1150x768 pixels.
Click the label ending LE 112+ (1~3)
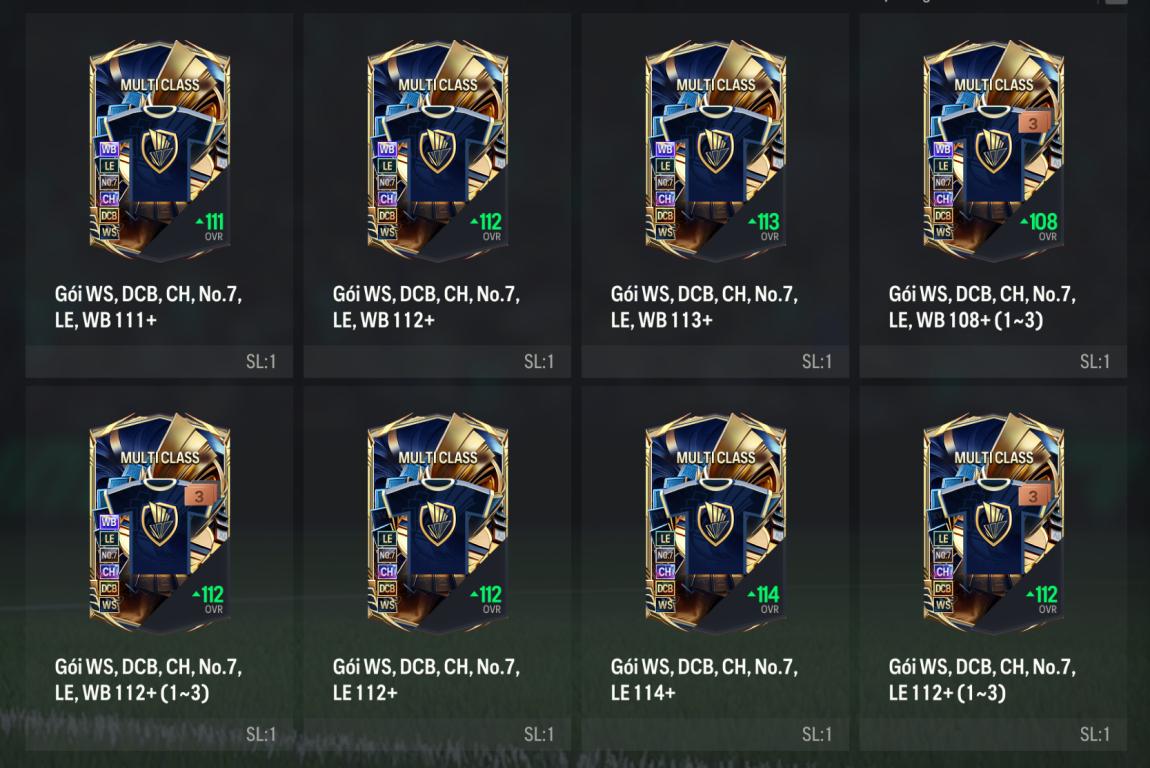pos(982,679)
